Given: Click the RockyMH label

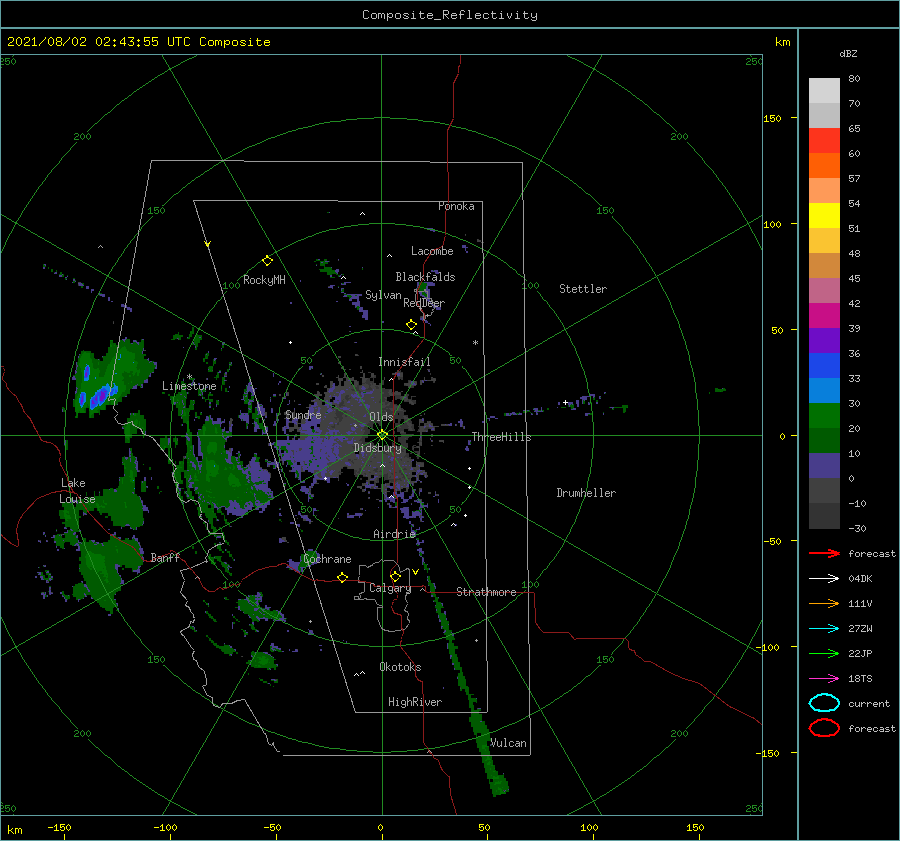Looking at the screenshot, I should (x=264, y=280).
